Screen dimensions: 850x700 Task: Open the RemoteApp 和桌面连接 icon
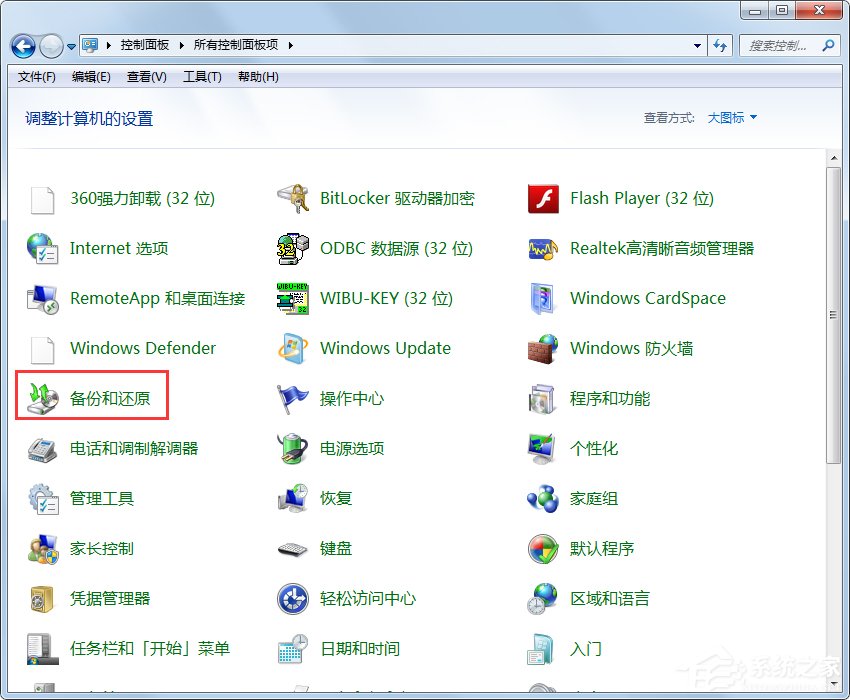42,299
